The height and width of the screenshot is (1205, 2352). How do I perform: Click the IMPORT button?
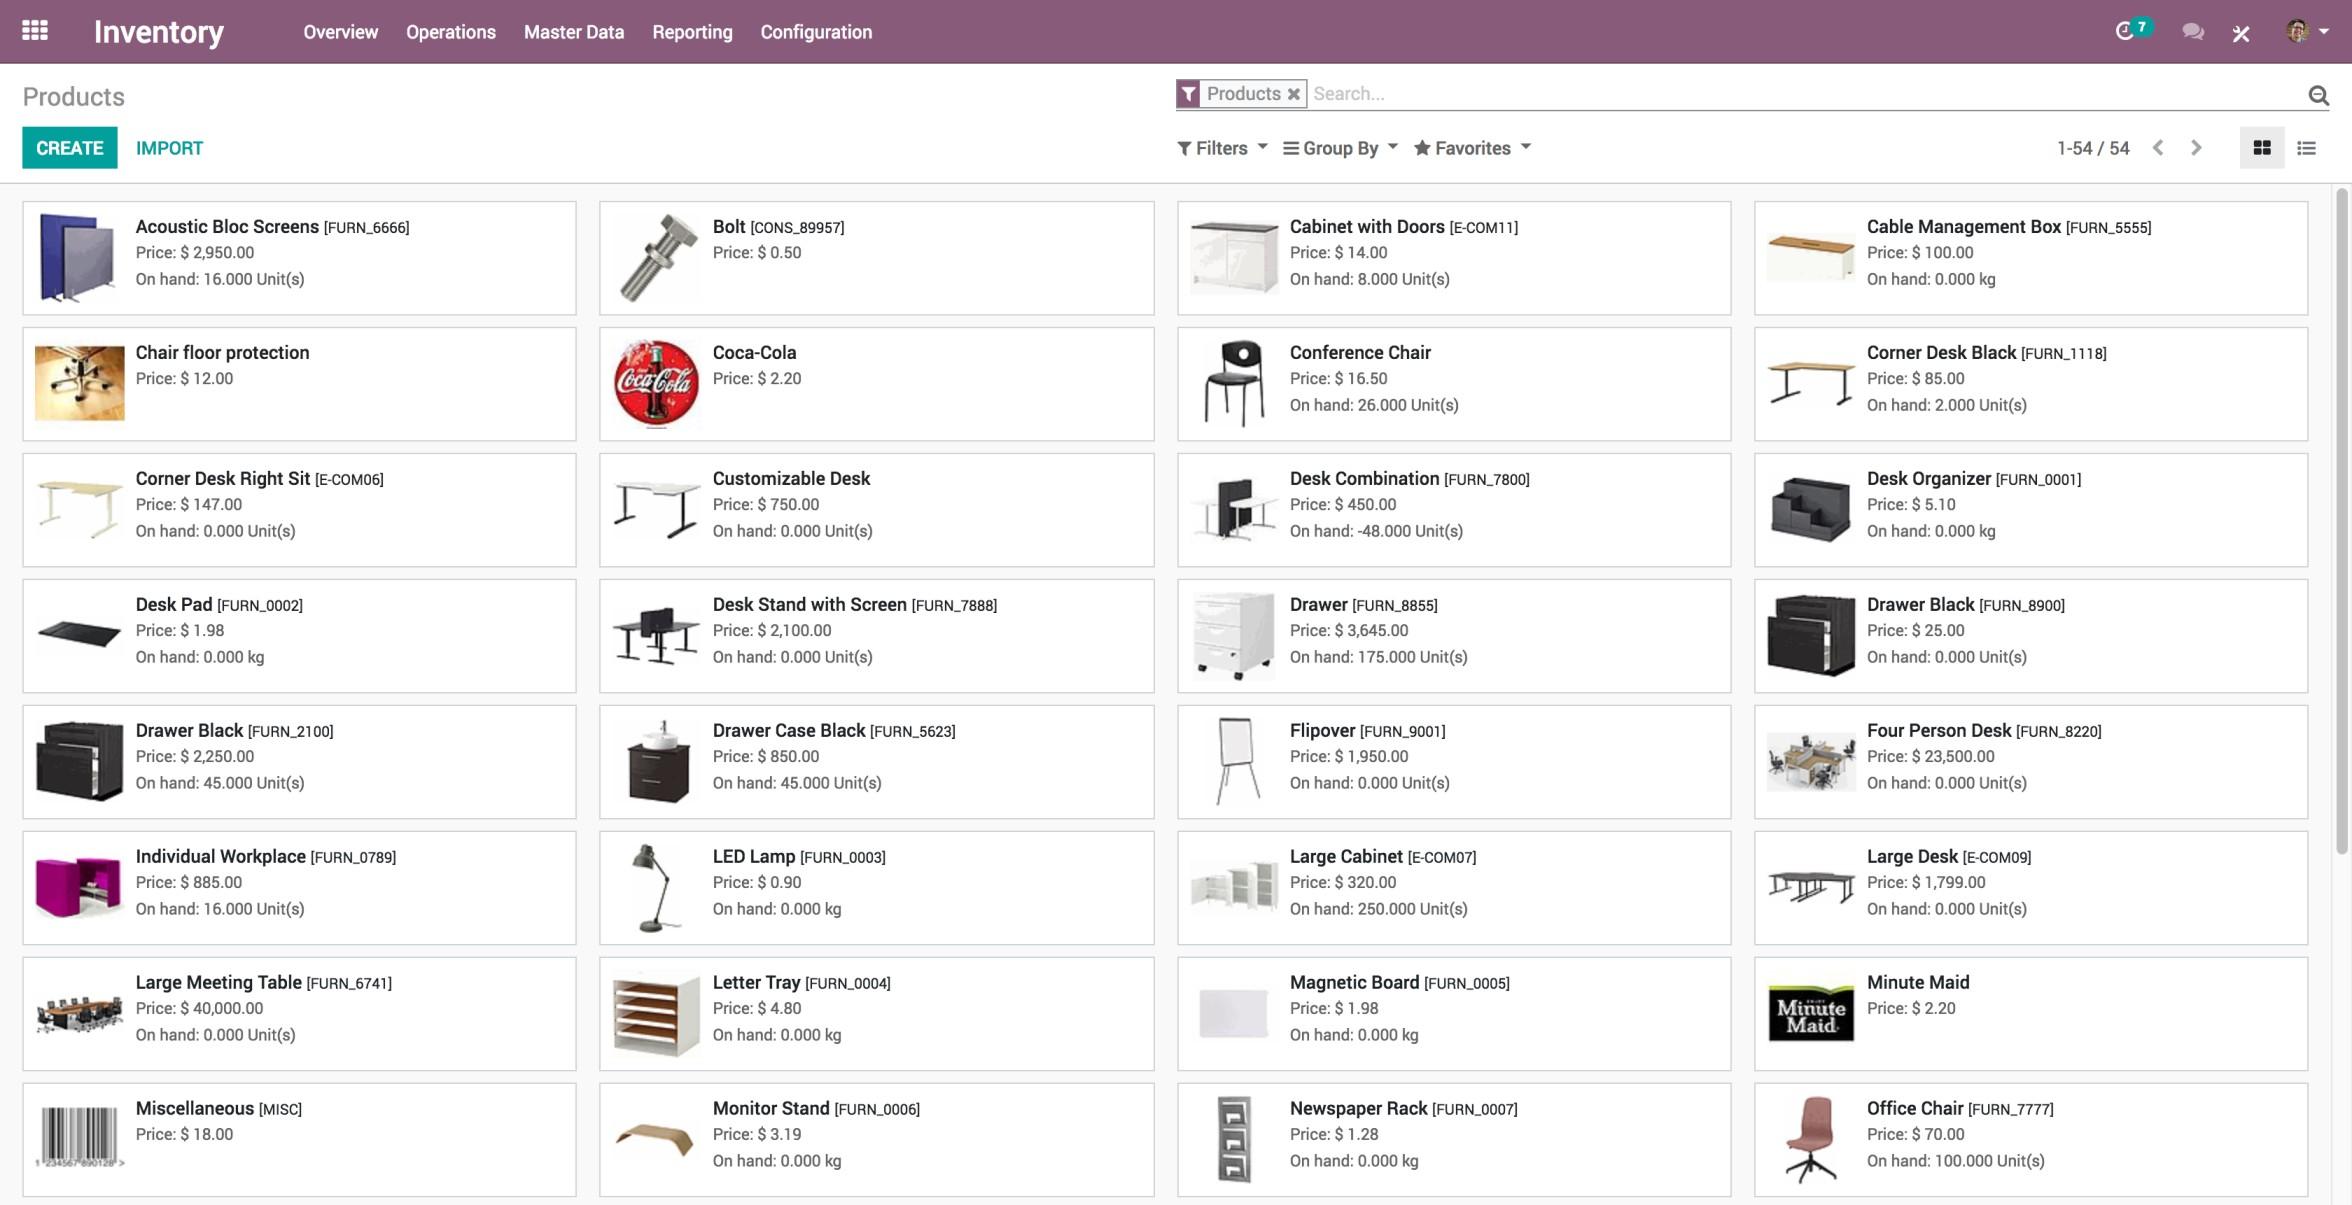coord(167,148)
